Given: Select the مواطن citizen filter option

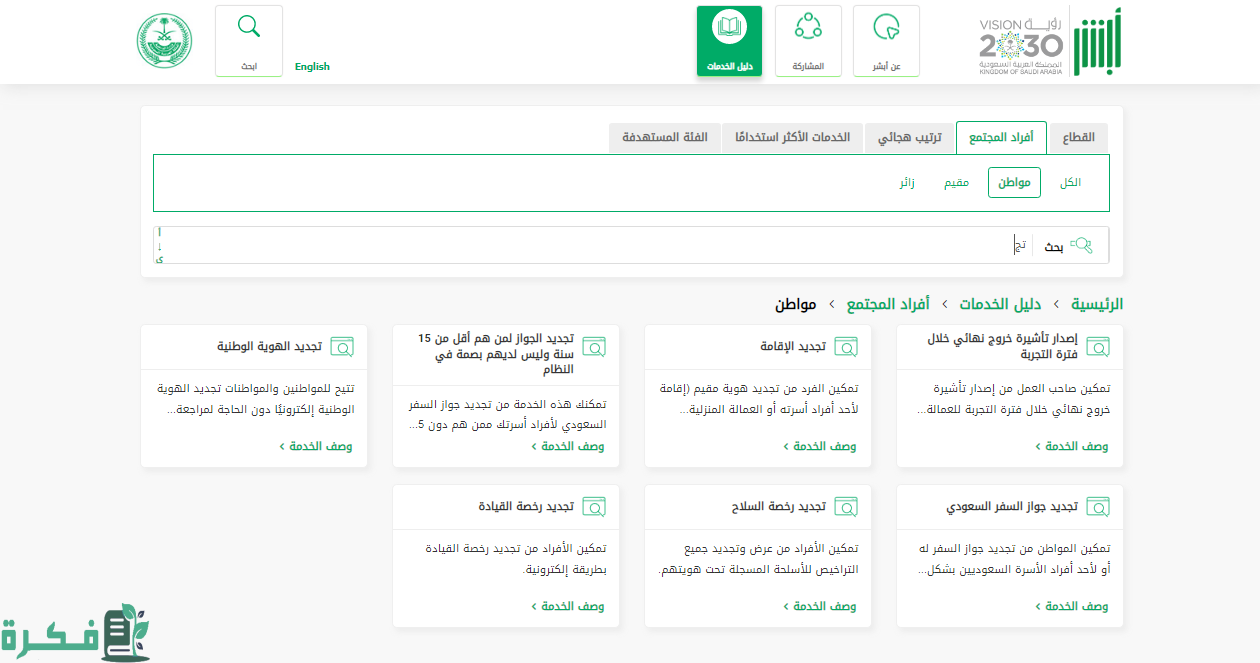Looking at the screenshot, I should pyautogui.click(x=1014, y=183).
